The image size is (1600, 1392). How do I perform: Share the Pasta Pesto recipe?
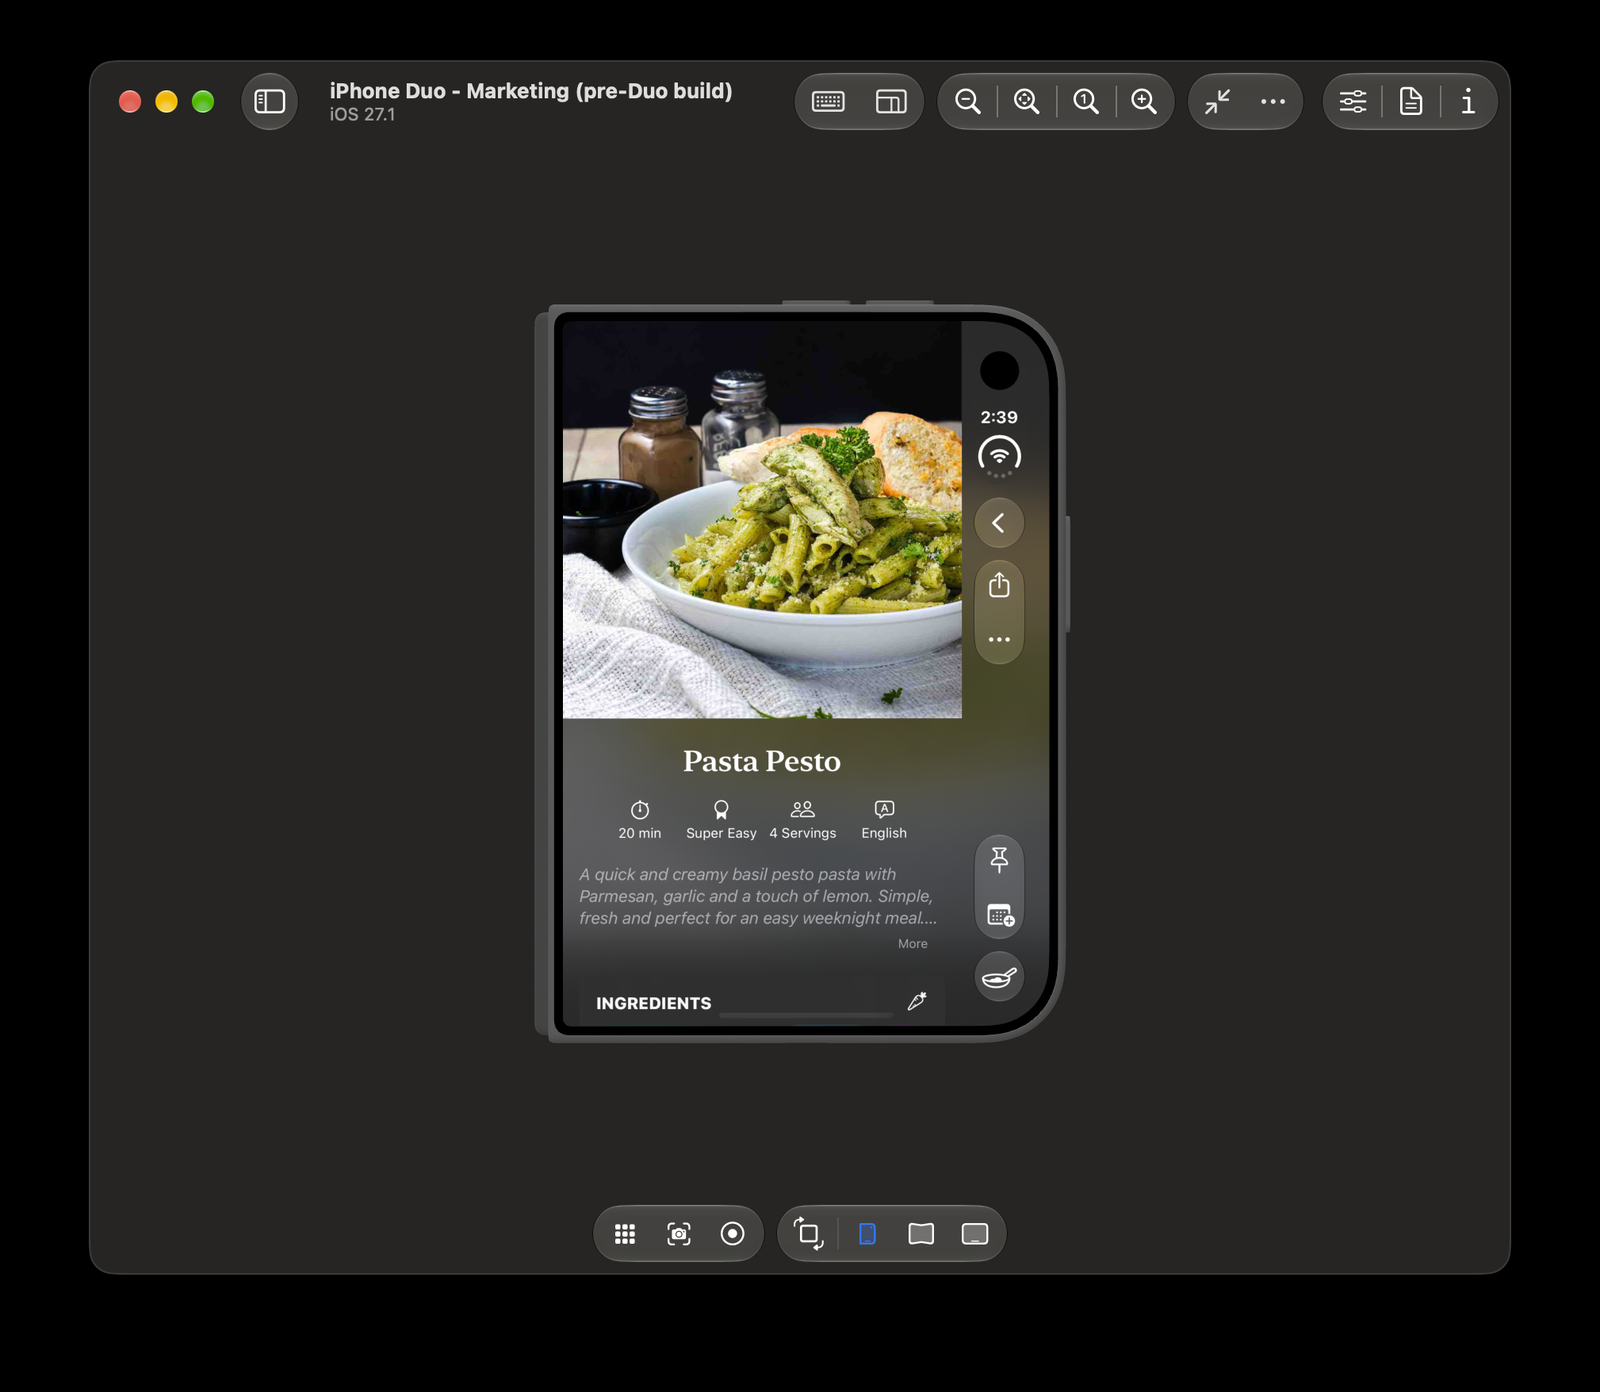click(x=999, y=585)
